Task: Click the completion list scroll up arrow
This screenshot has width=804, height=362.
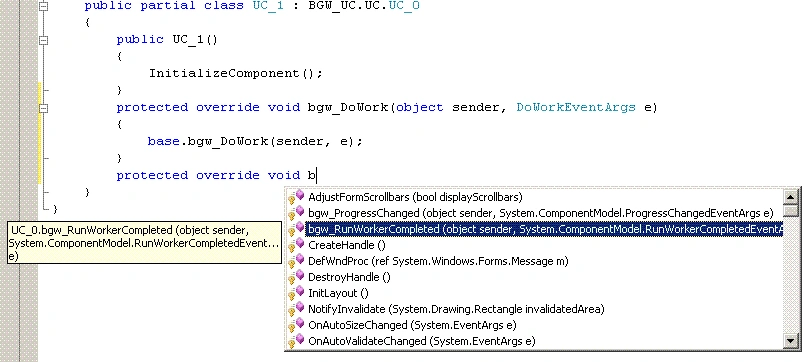Action: tap(791, 196)
